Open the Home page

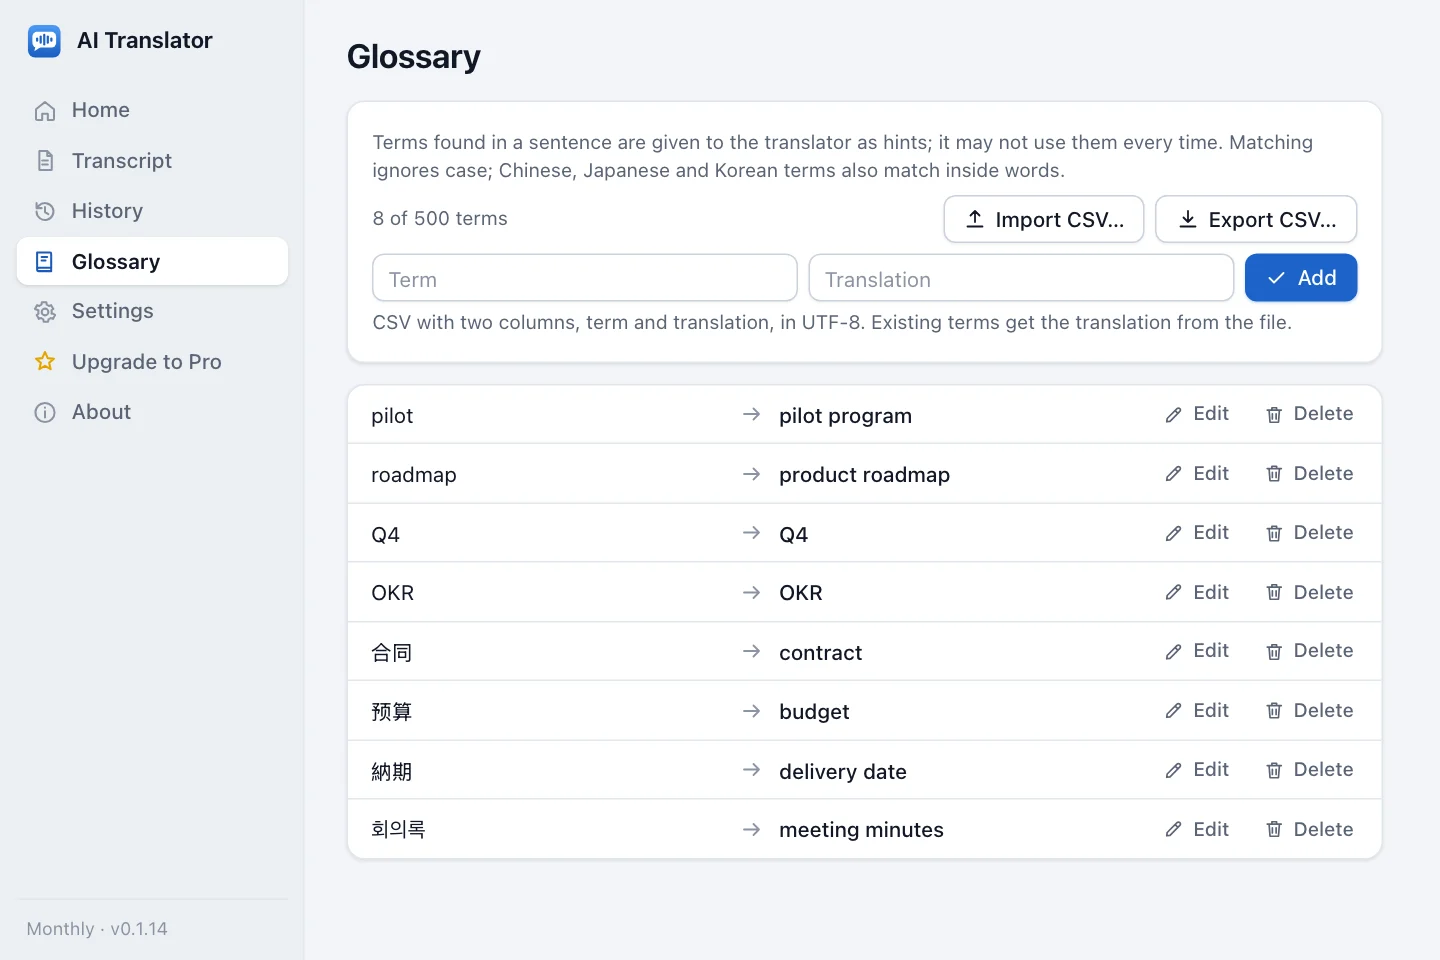click(x=152, y=110)
